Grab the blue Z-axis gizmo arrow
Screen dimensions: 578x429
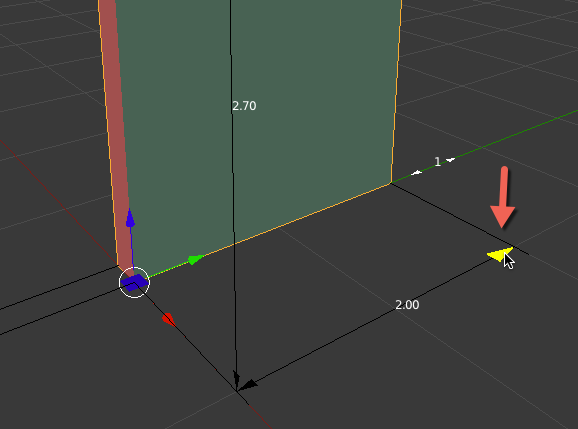(130, 218)
